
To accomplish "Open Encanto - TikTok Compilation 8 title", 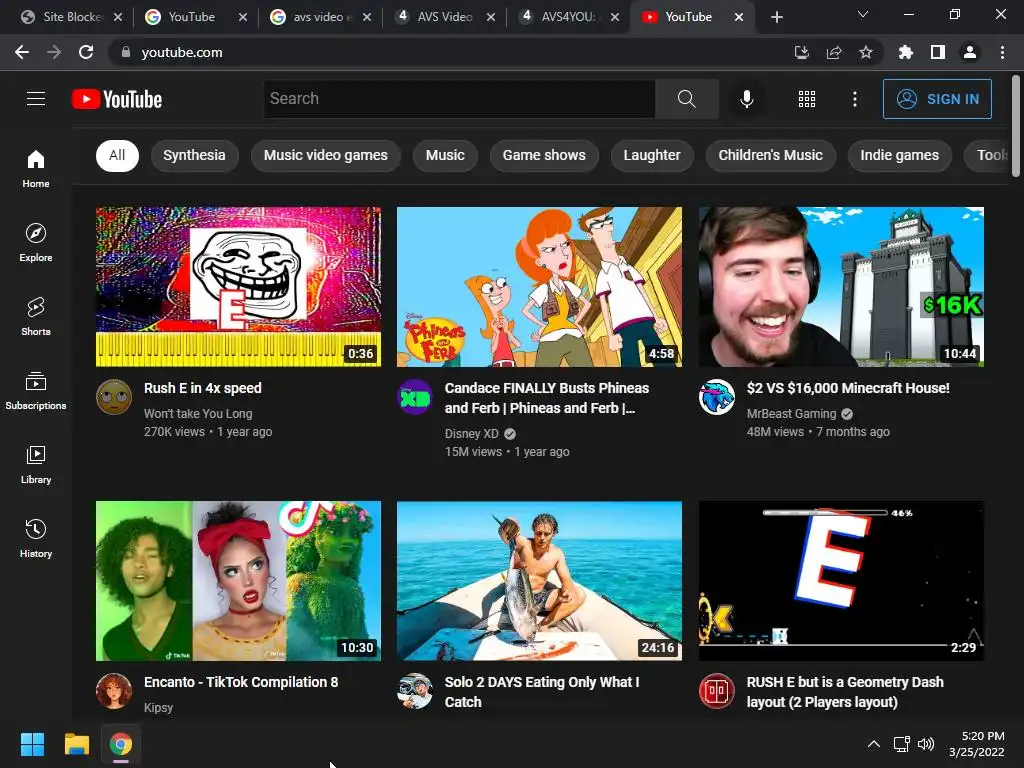I will [241, 682].
